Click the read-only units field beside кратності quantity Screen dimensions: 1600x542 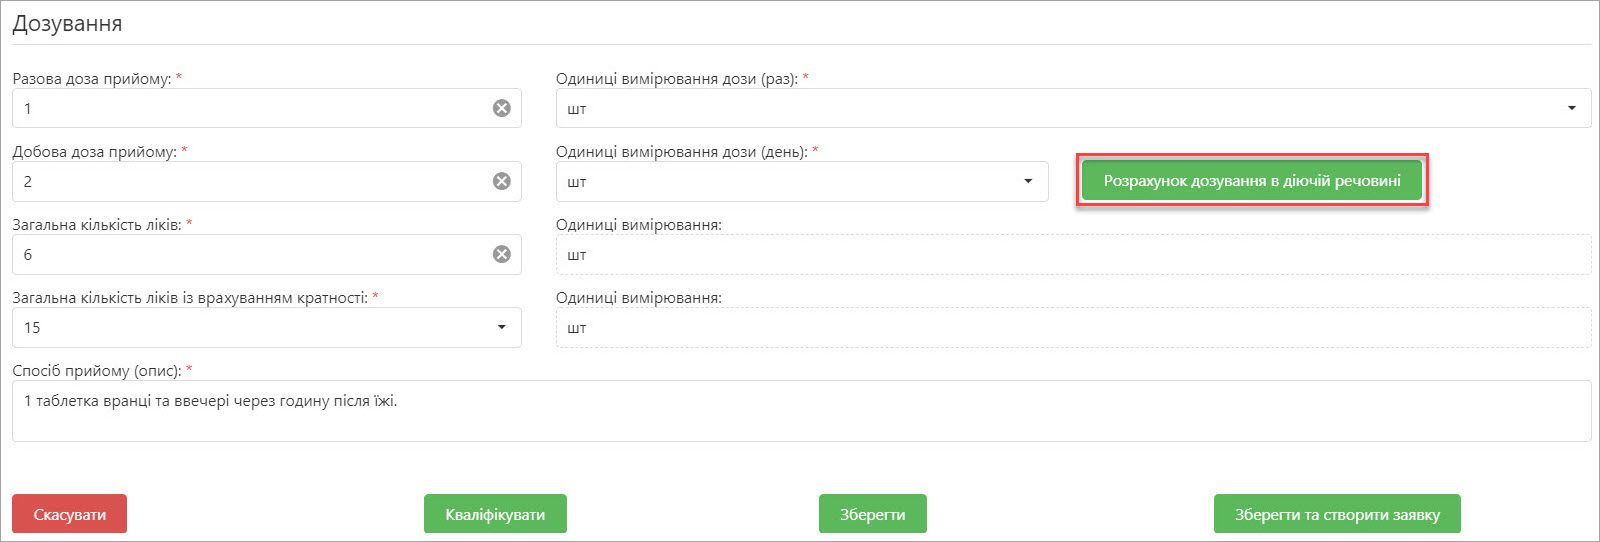(1072, 327)
